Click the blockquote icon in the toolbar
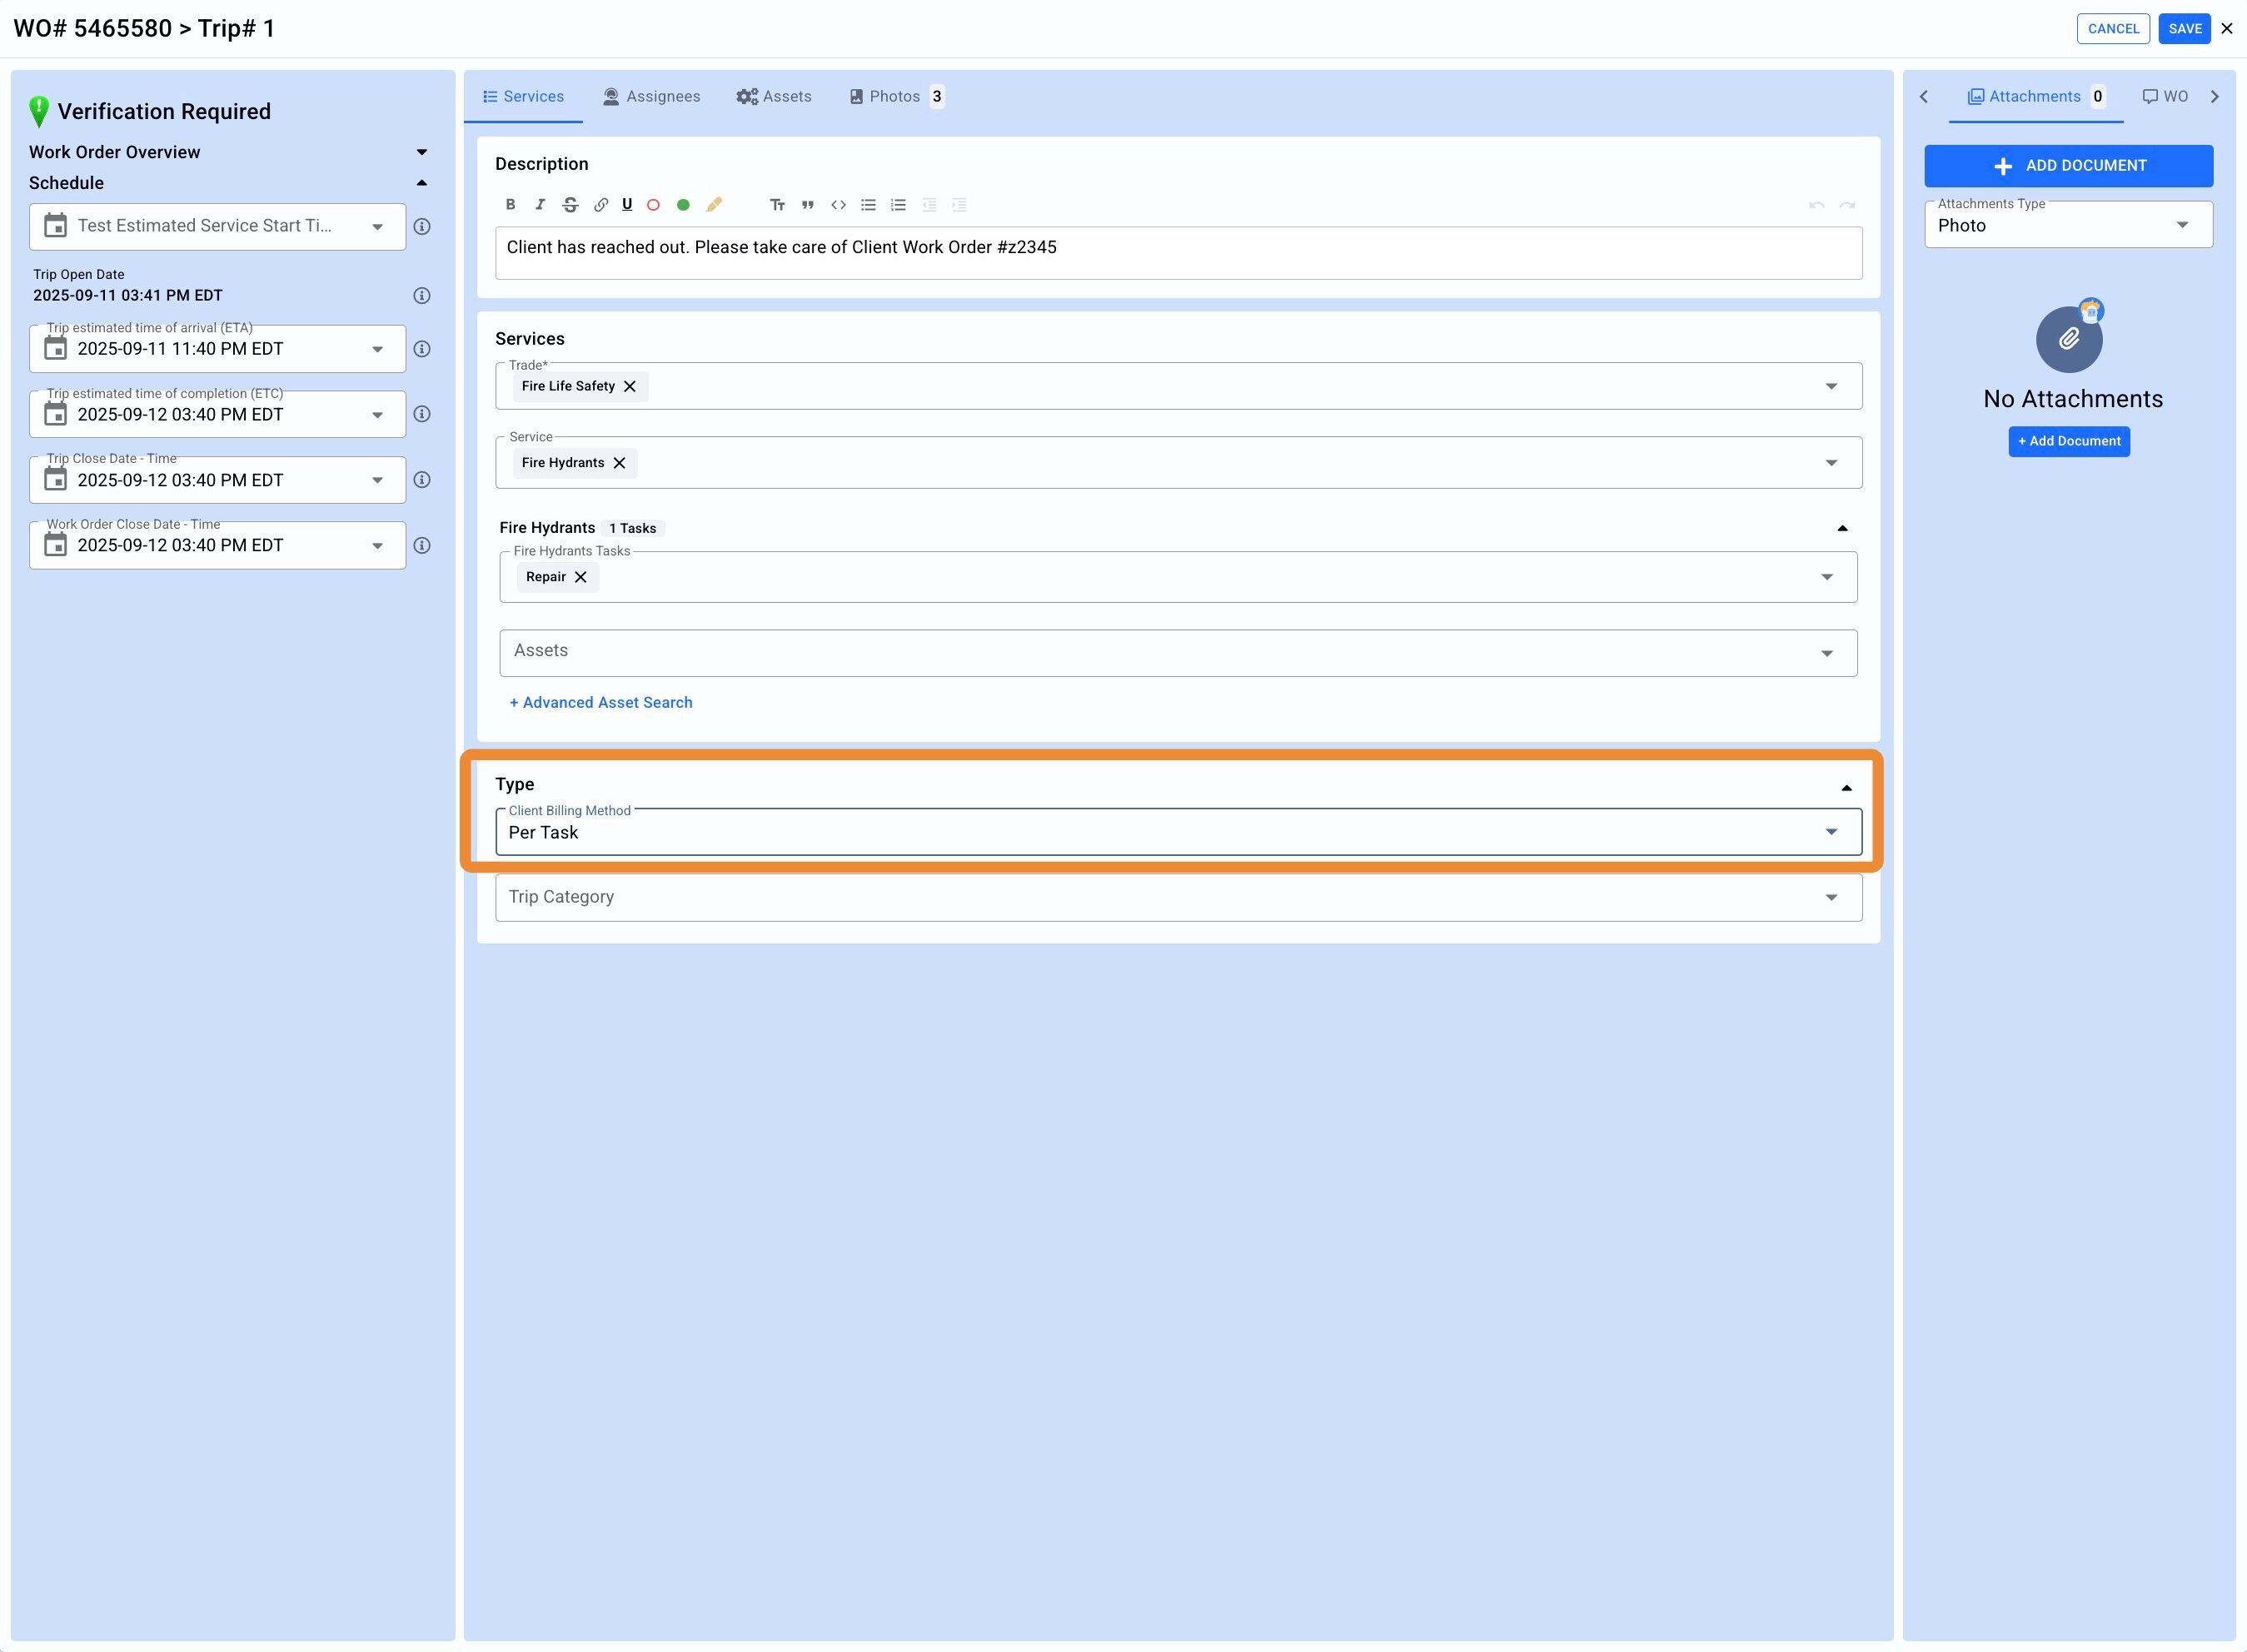This screenshot has width=2247, height=1652. (807, 205)
